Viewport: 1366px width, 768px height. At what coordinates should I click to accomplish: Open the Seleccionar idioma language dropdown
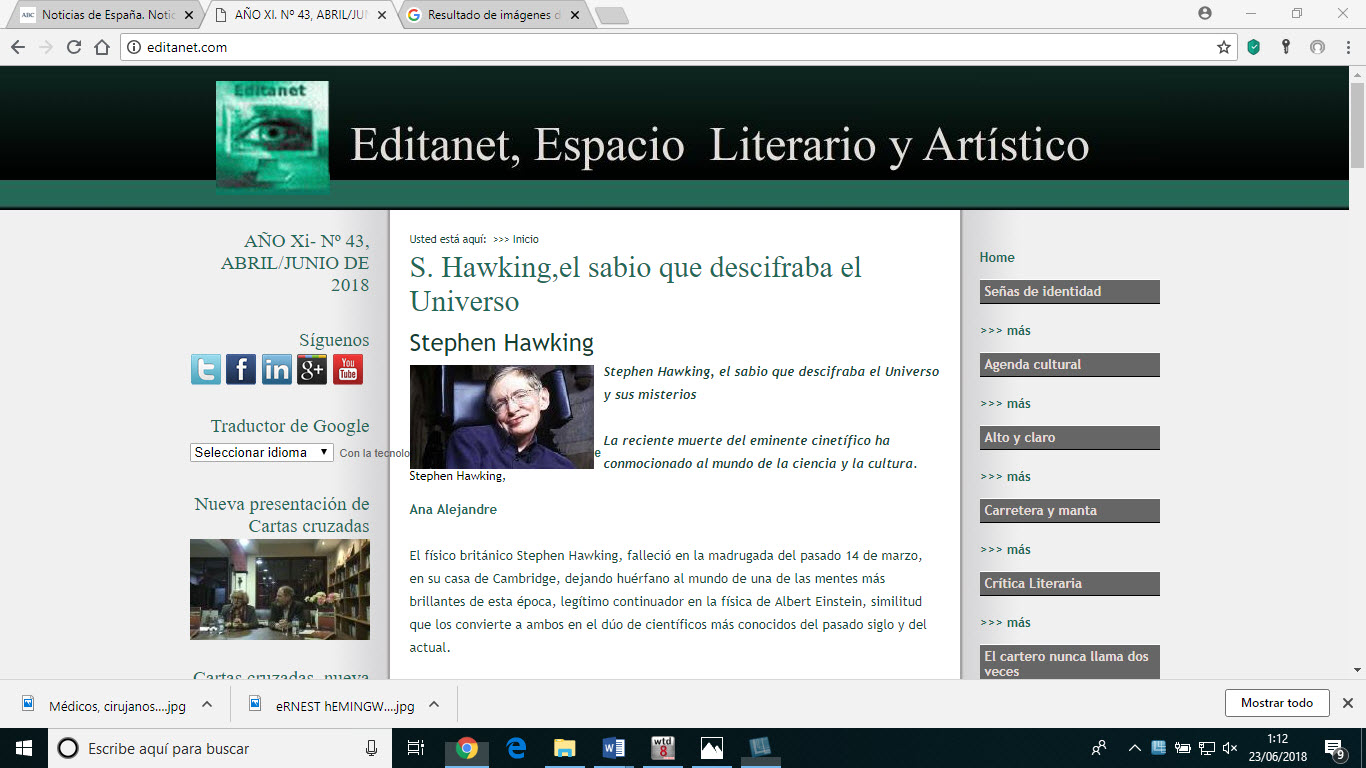(x=261, y=452)
